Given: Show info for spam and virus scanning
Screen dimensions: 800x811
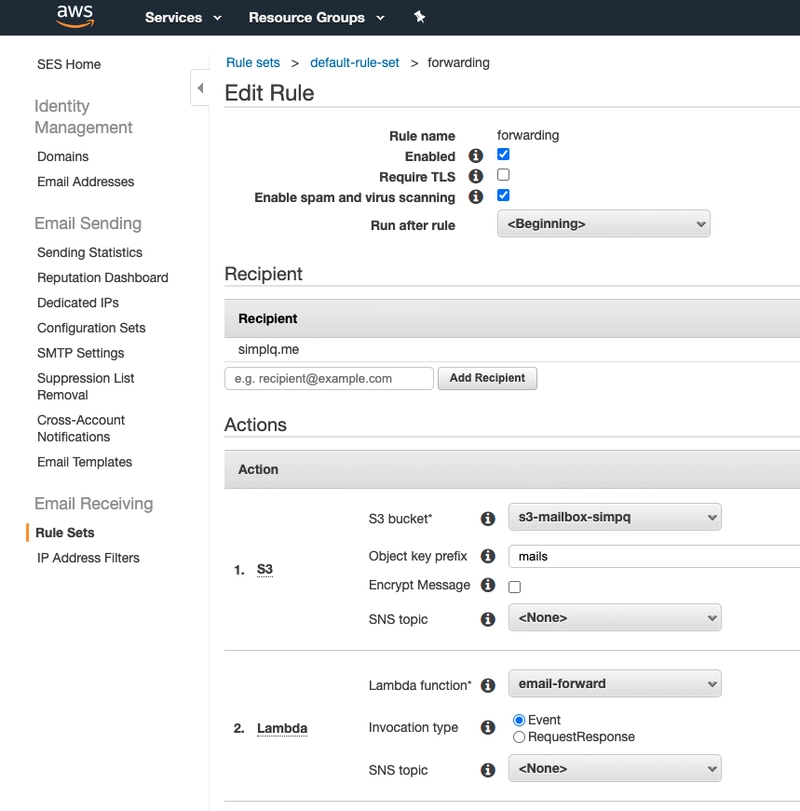Looking at the screenshot, I should point(476,197).
